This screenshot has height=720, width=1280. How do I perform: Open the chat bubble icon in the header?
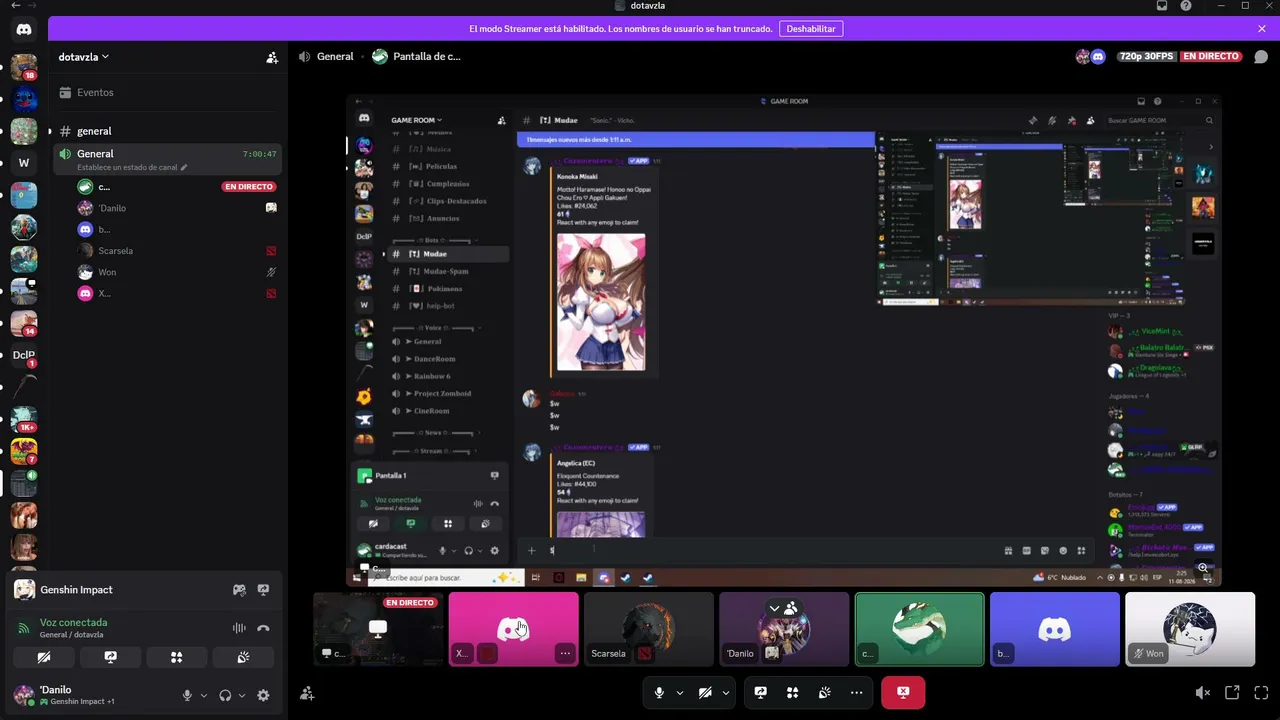coord(1261,57)
